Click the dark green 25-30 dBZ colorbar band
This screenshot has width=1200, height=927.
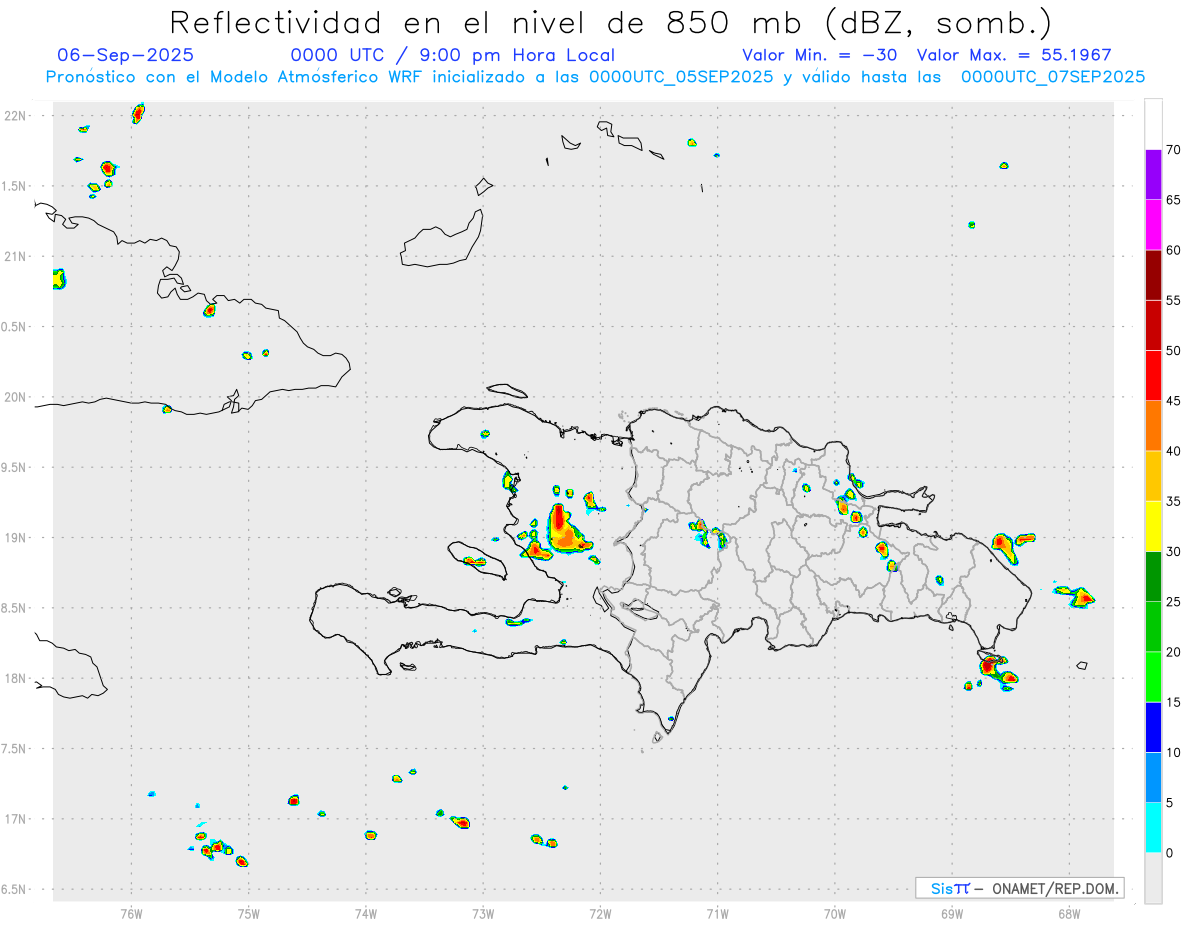(1153, 576)
